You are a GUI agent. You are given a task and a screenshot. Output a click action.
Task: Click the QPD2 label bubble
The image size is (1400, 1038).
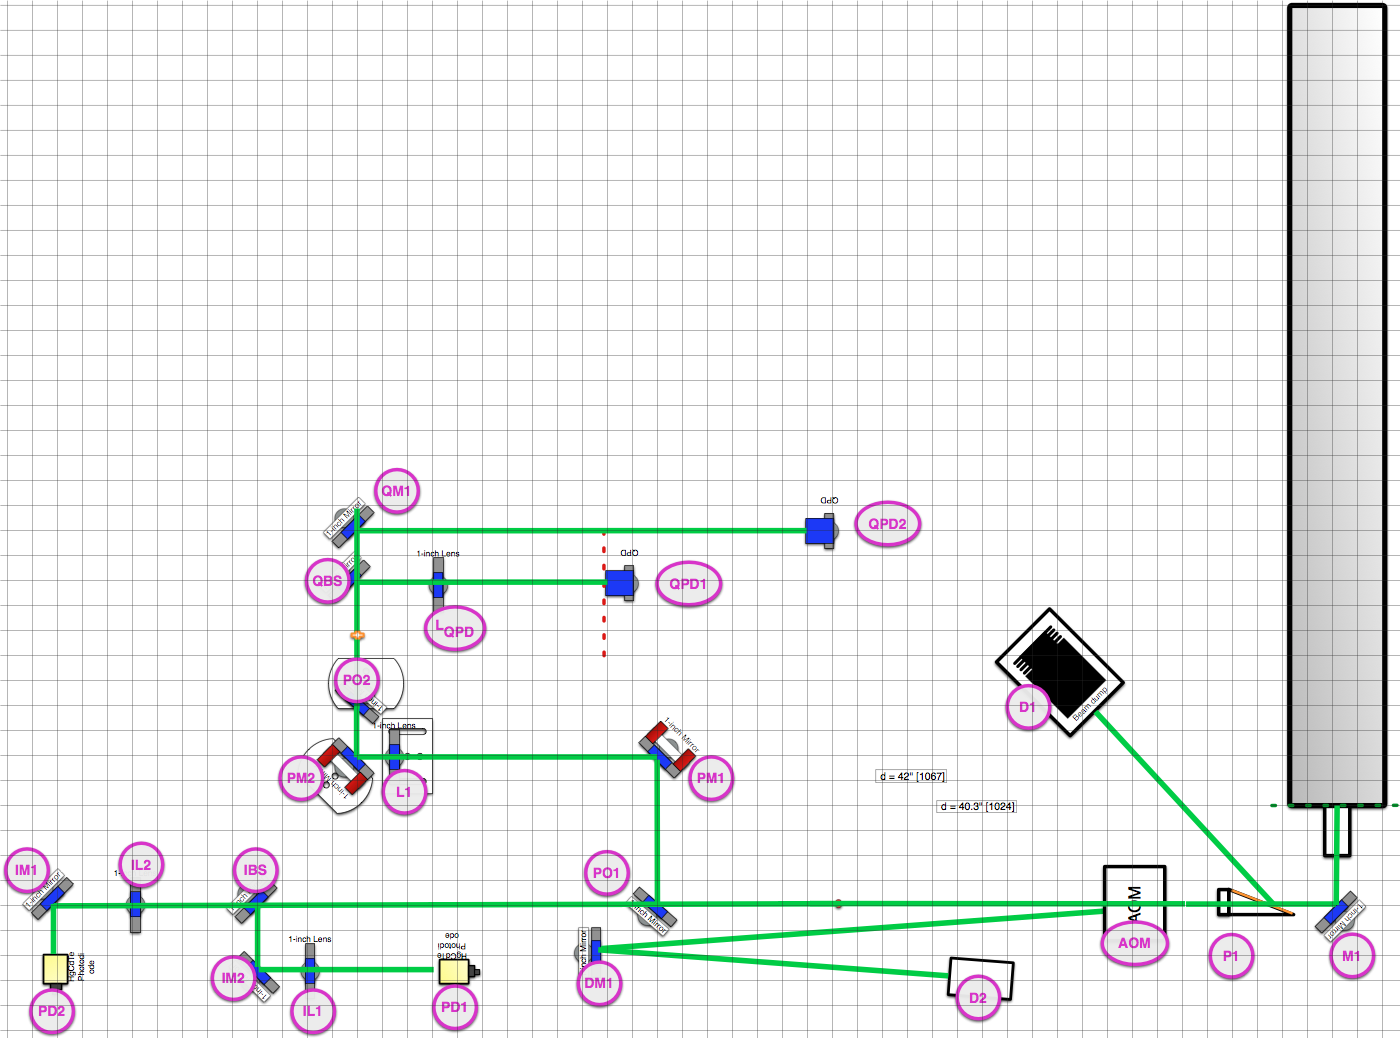(887, 524)
